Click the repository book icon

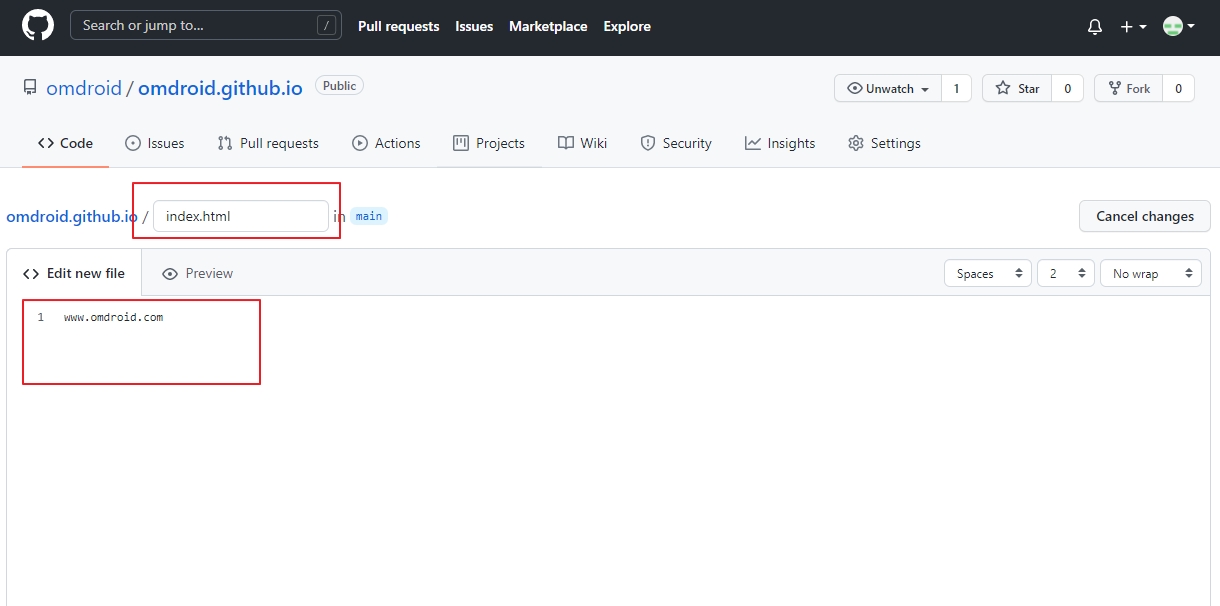[x=30, y=88]
